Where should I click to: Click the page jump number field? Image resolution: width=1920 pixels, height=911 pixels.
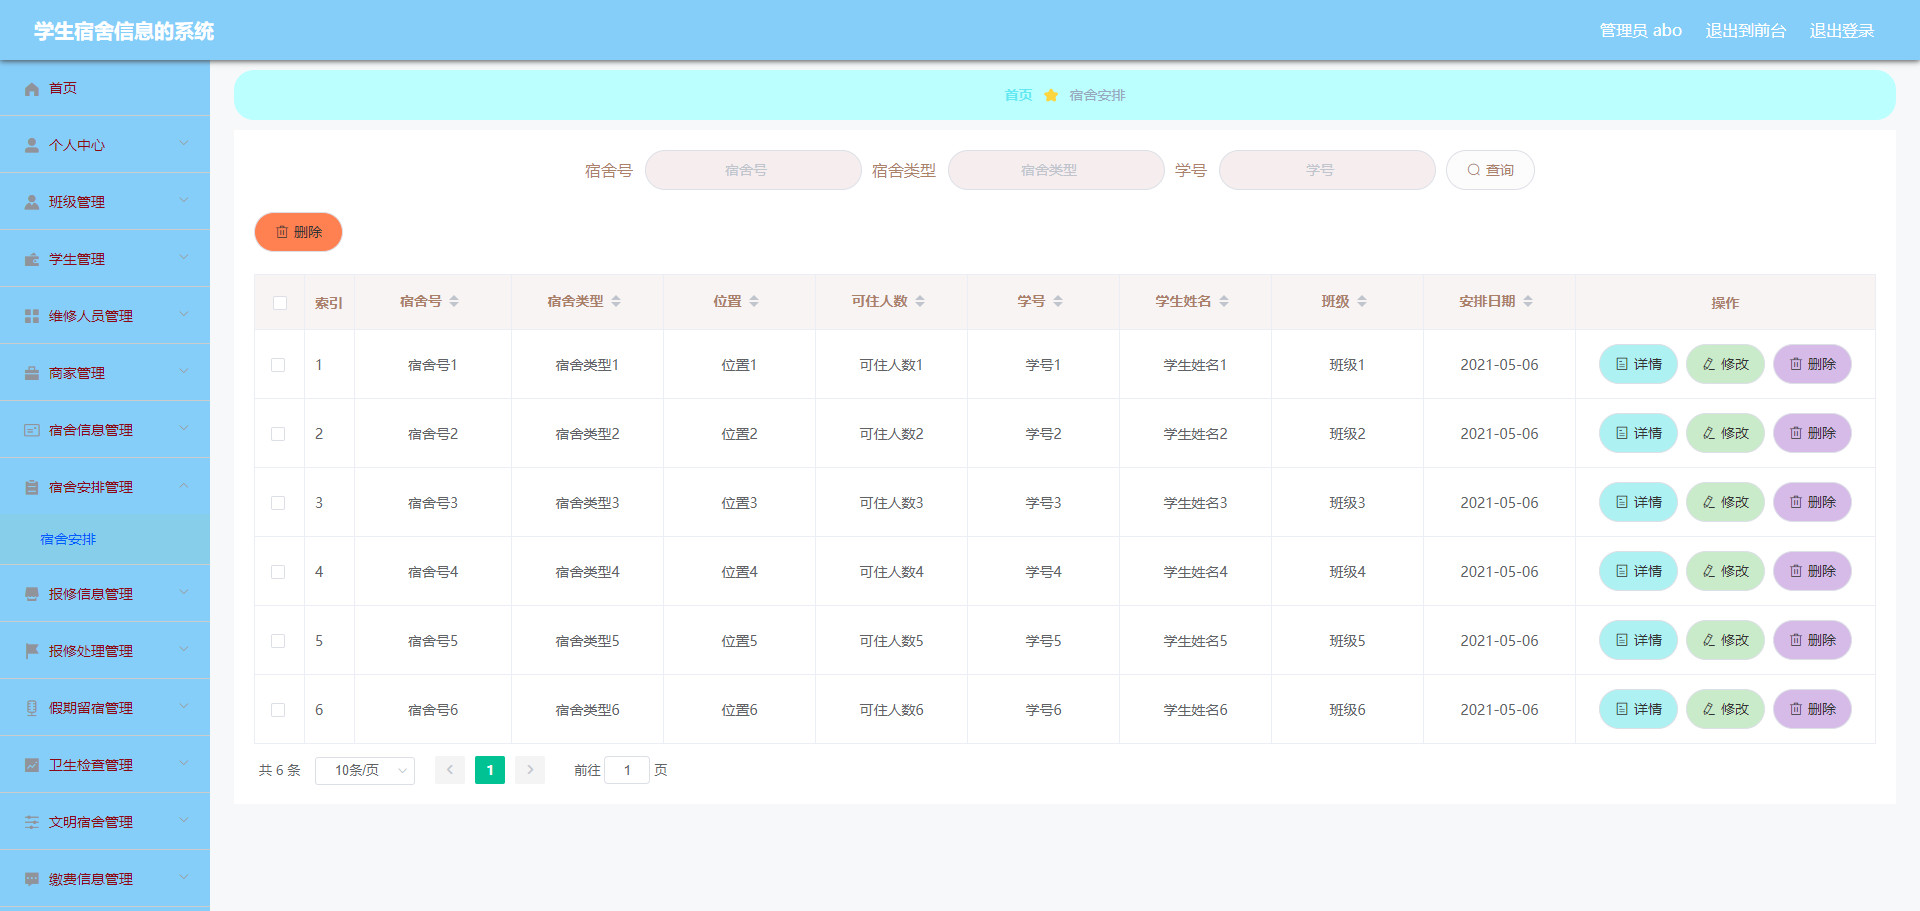pos(627,770)
